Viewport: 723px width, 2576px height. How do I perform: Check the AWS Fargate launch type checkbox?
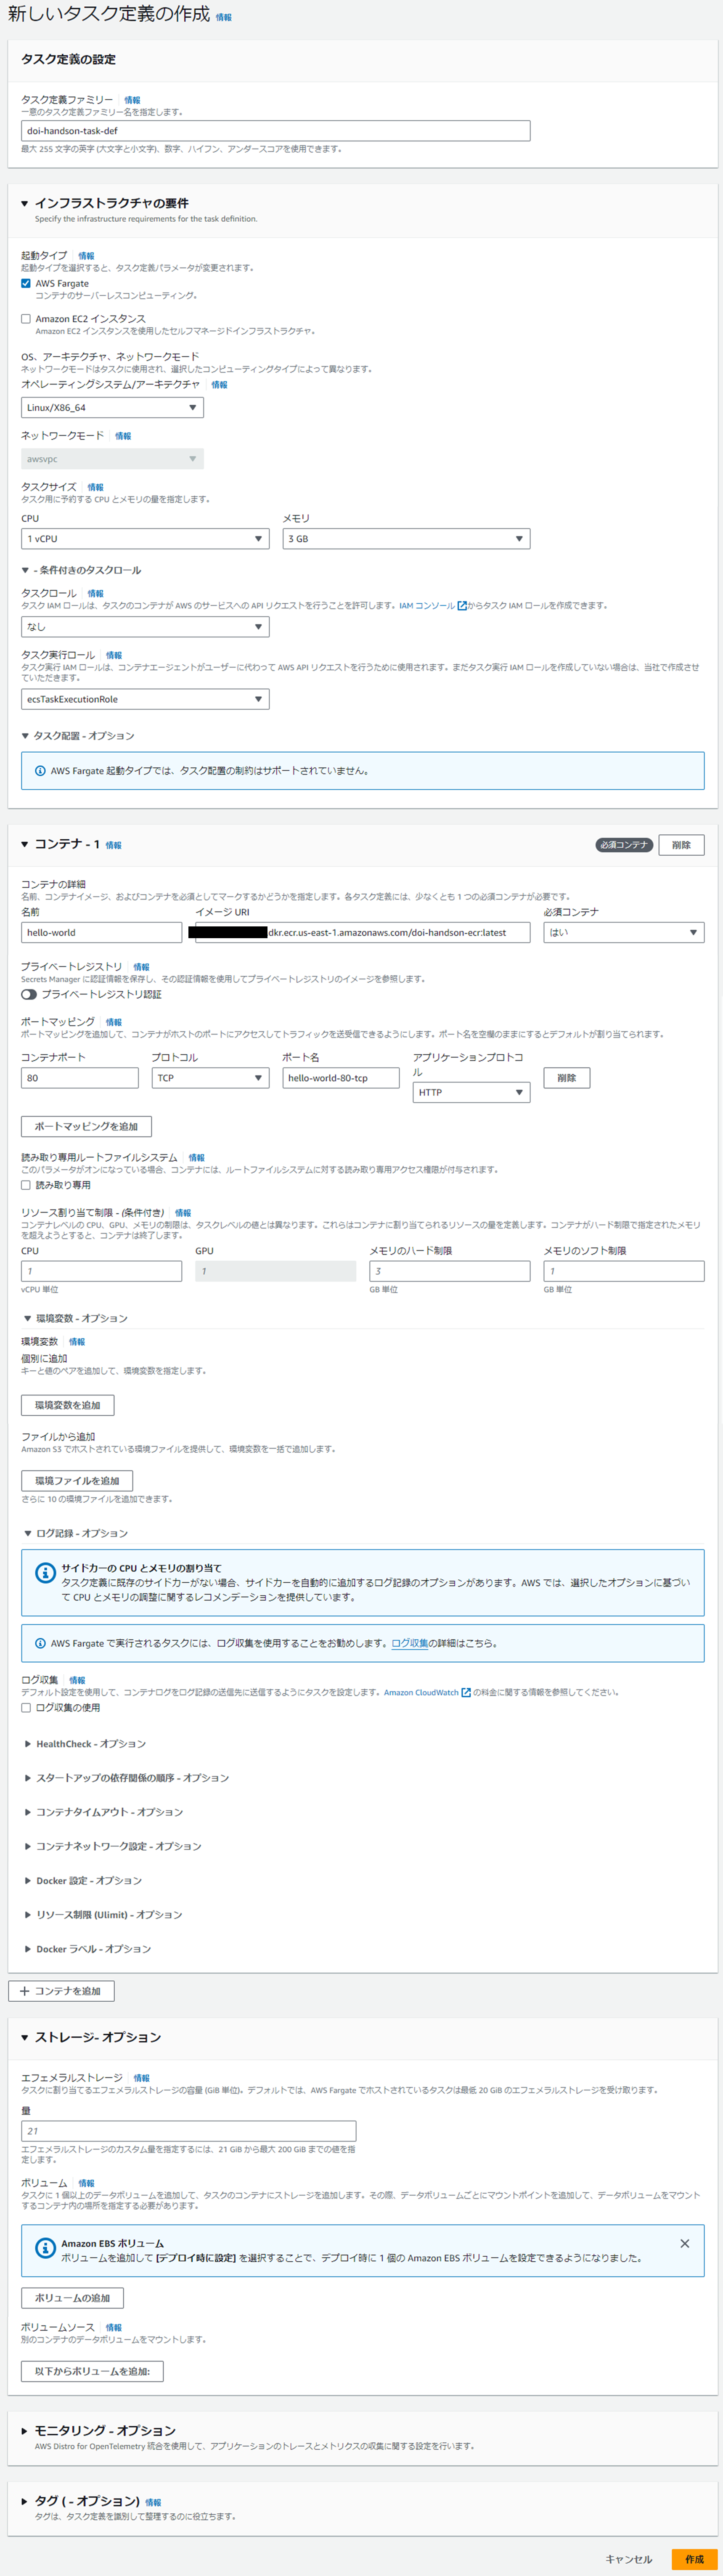click(26, 283)
